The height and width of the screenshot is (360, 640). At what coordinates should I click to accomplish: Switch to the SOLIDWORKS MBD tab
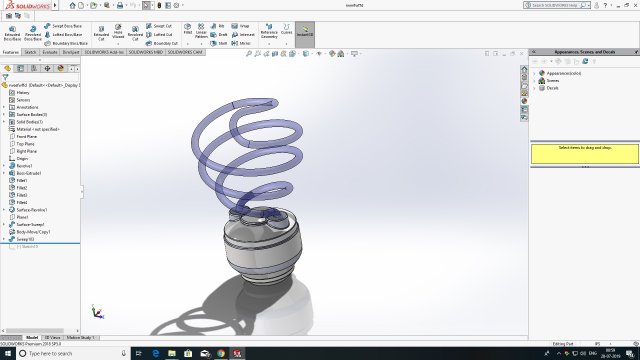pyautogui.click(x=145, y=52)
